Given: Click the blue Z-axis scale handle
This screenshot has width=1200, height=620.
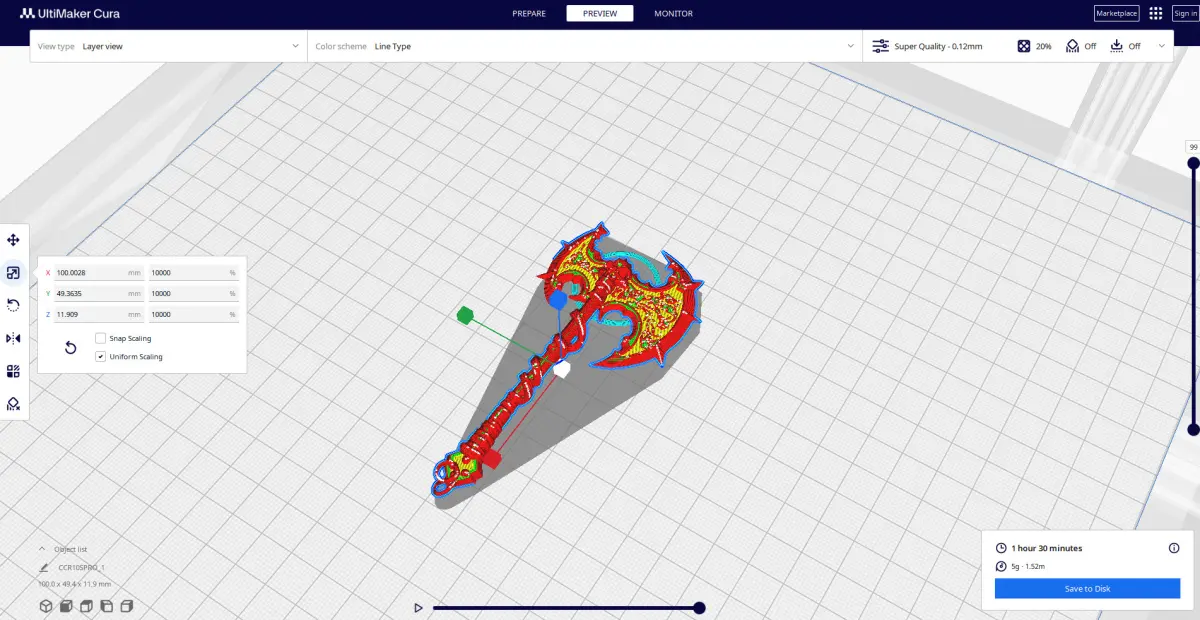Looking at the screenshot, I should tap(558, 300).
